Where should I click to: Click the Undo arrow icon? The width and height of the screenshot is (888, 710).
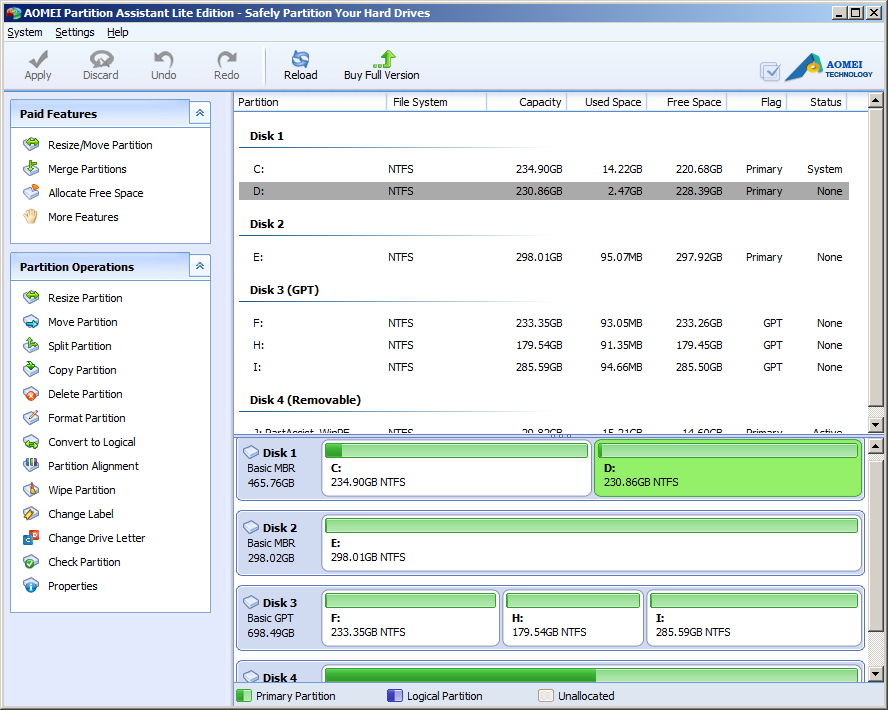click(164, 59)
